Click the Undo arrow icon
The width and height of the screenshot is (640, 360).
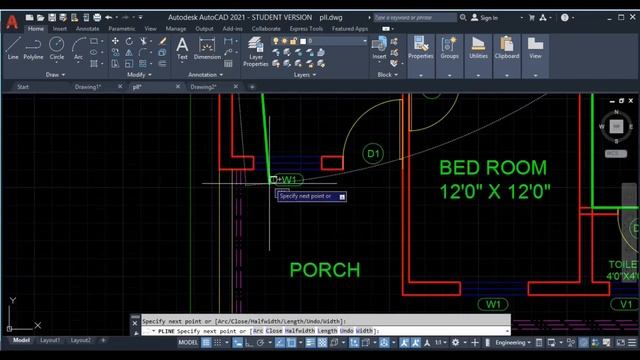coord(109,18)
